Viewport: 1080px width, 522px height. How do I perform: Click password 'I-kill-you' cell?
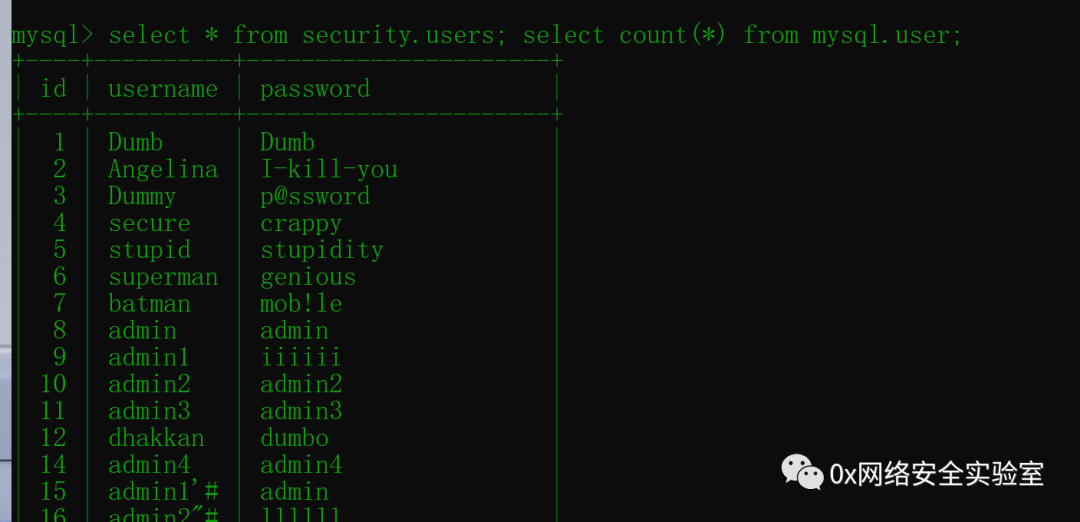pyautogui.click(x=329, y=169)
